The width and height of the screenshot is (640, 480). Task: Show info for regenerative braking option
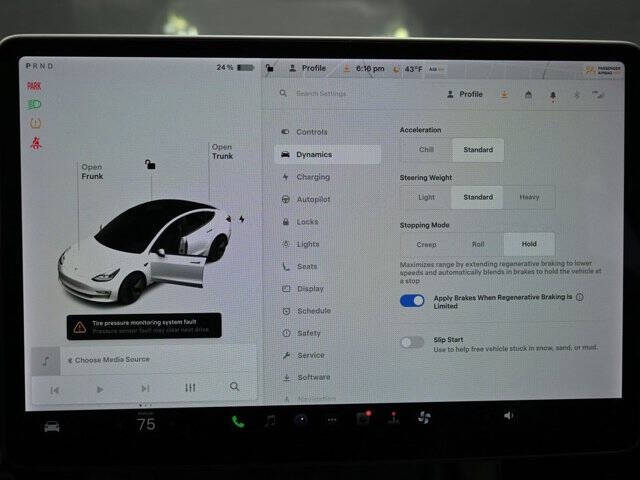[x=580, y=297]
